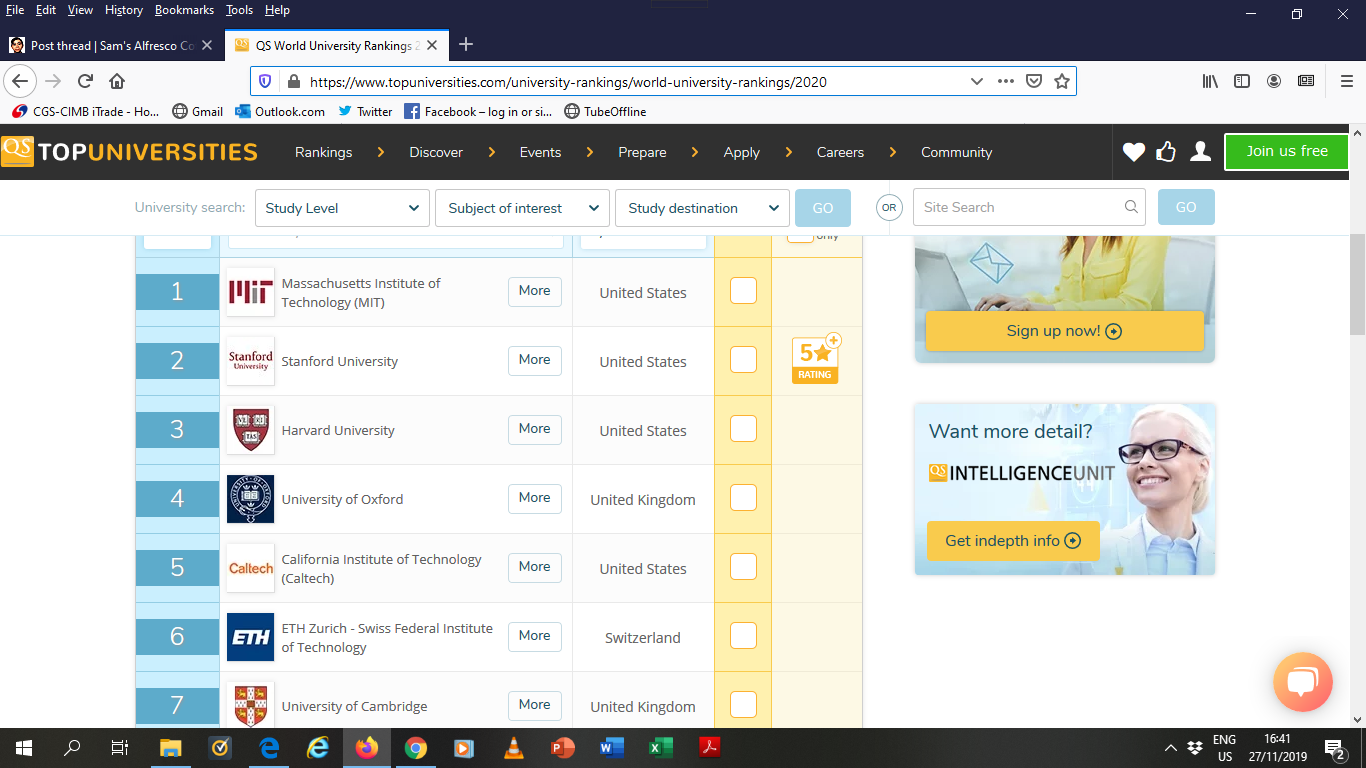Tick compare checkbox for Harvard University
The width and height of the screenshot is (1366, 768).
[743, 428]
